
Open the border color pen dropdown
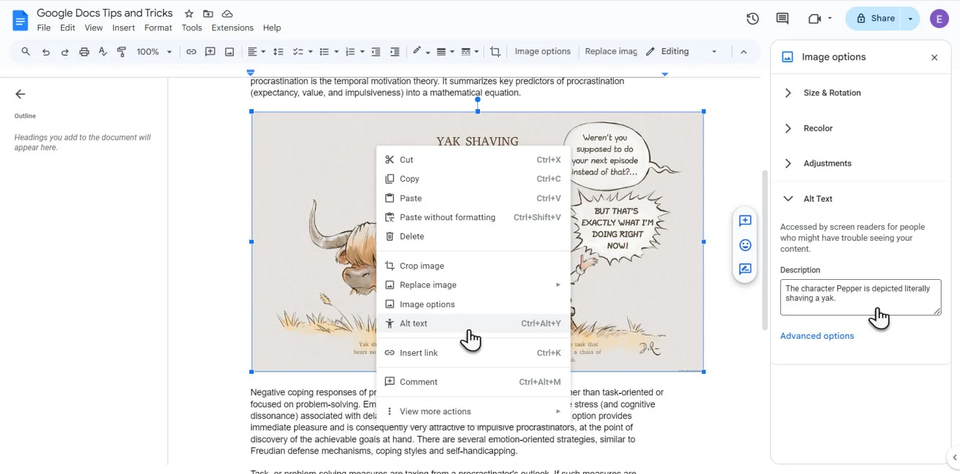(x=421, y=52)
